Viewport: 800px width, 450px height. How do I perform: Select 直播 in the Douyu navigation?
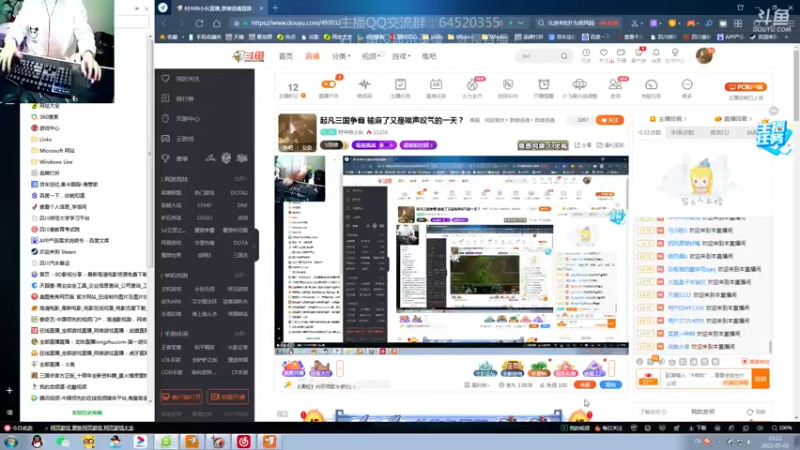pos(312,56)
